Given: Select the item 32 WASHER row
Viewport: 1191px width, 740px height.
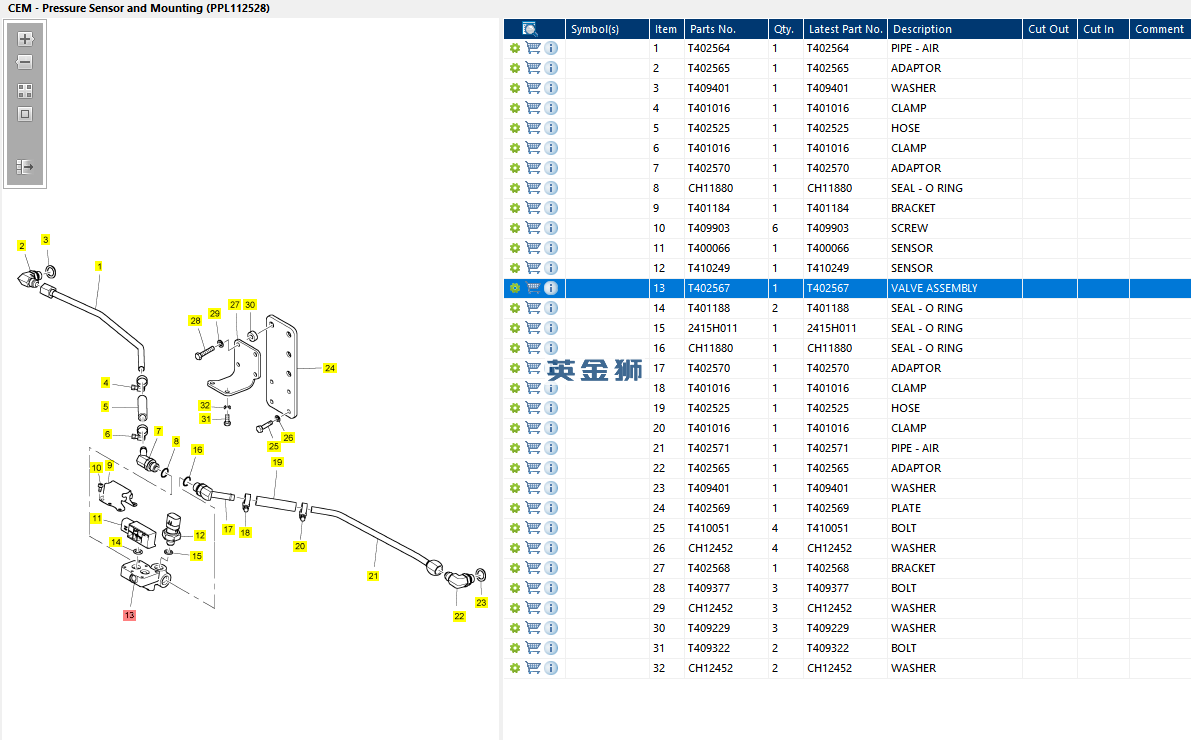Looking at the screenshot, I should 847,669.
